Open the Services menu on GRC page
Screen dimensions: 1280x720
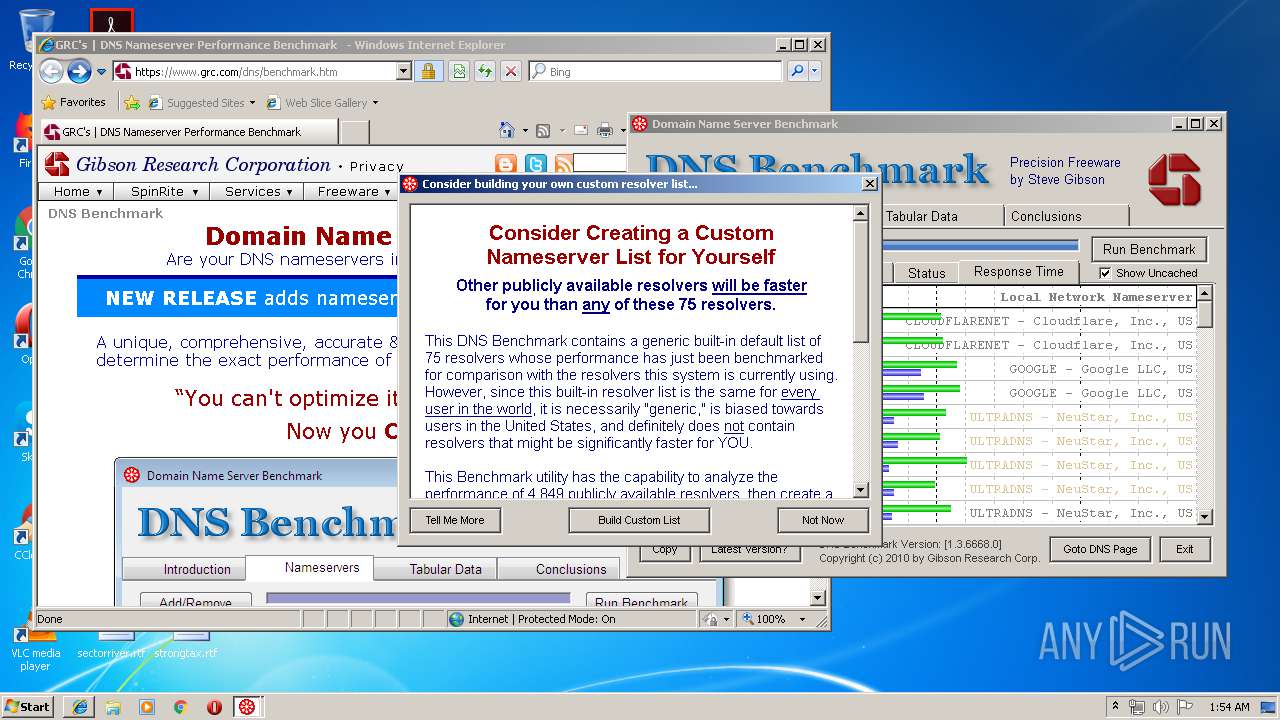point(258,191)
